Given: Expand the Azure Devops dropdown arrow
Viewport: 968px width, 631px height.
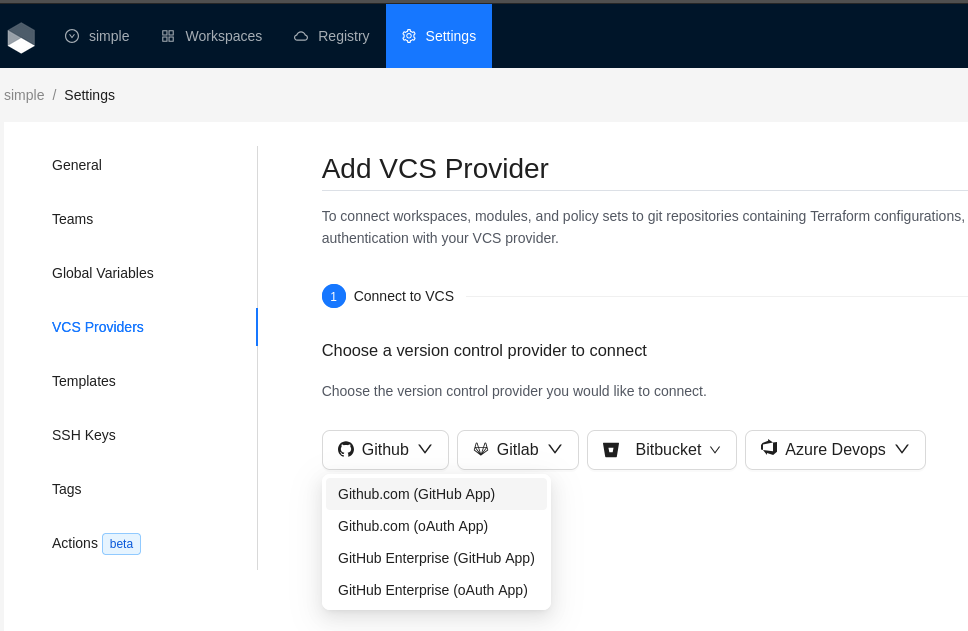Looking at the screenshot, I should point(902,449).
